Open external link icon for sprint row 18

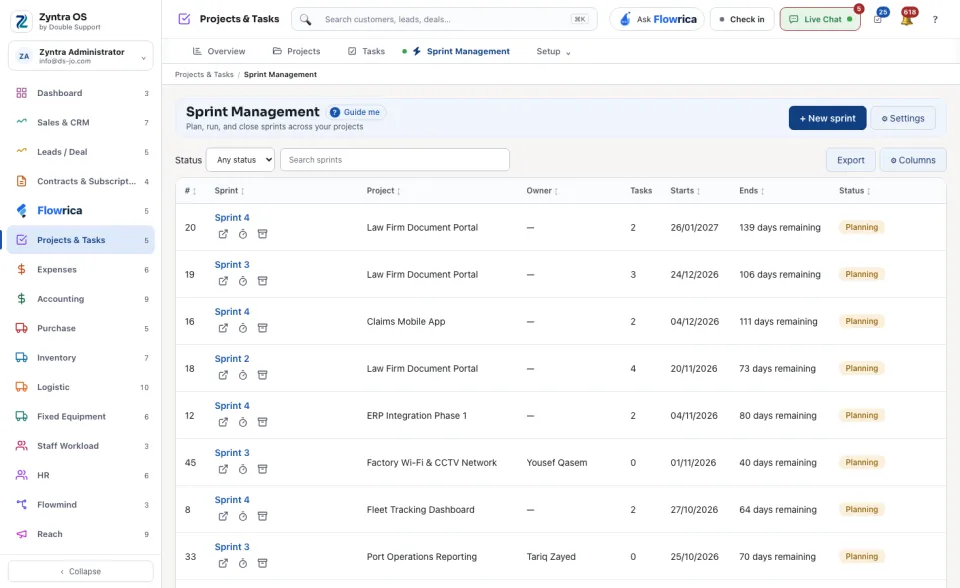click(x=223, y=375)
